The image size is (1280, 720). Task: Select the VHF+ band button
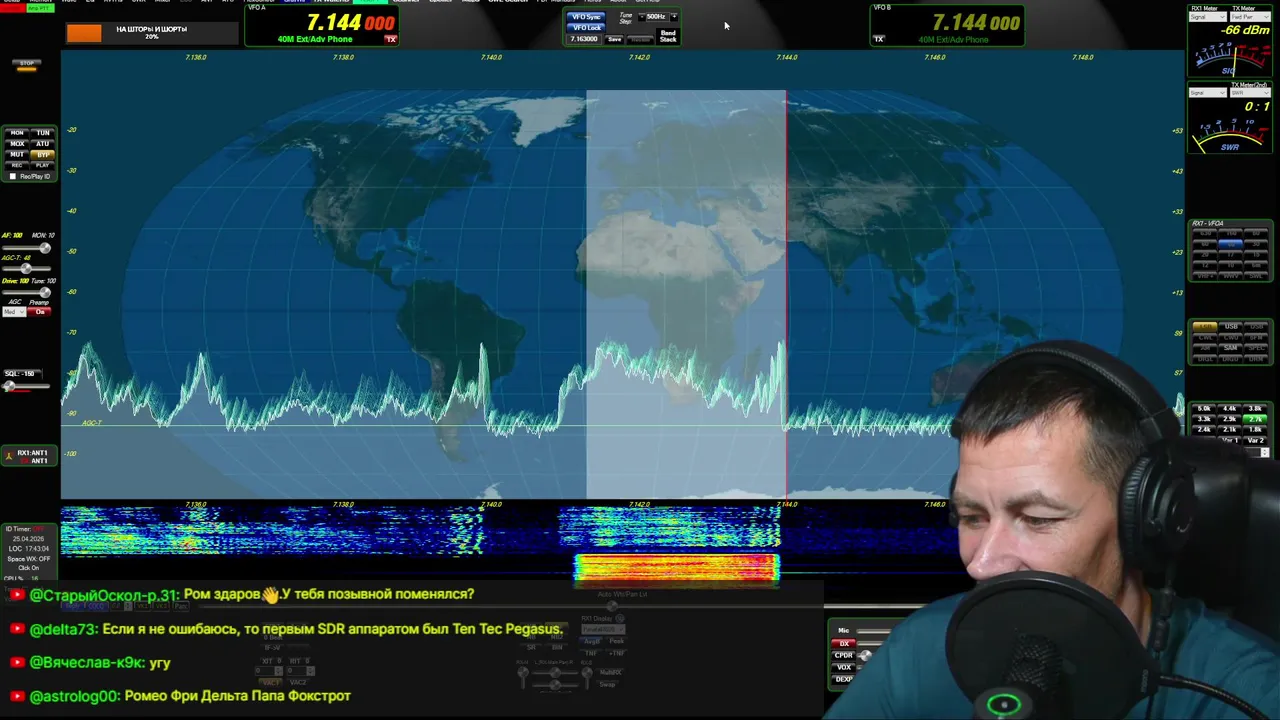(x=1205, y=276)
